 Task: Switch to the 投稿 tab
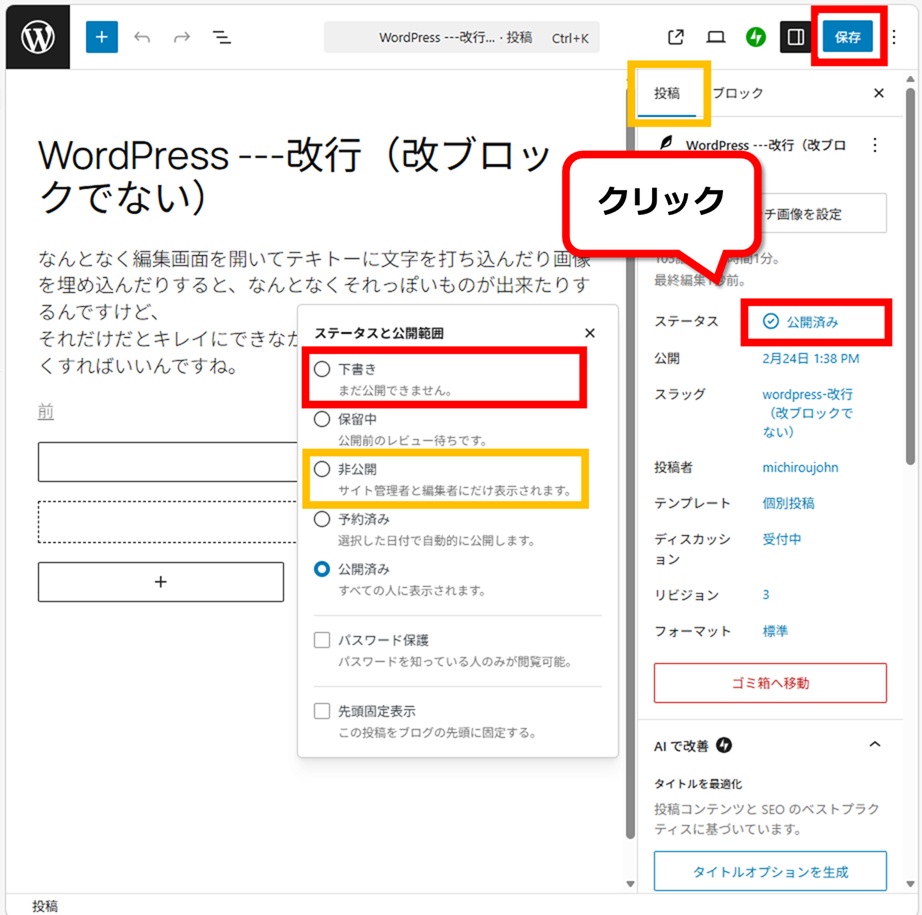click(667, 93)
